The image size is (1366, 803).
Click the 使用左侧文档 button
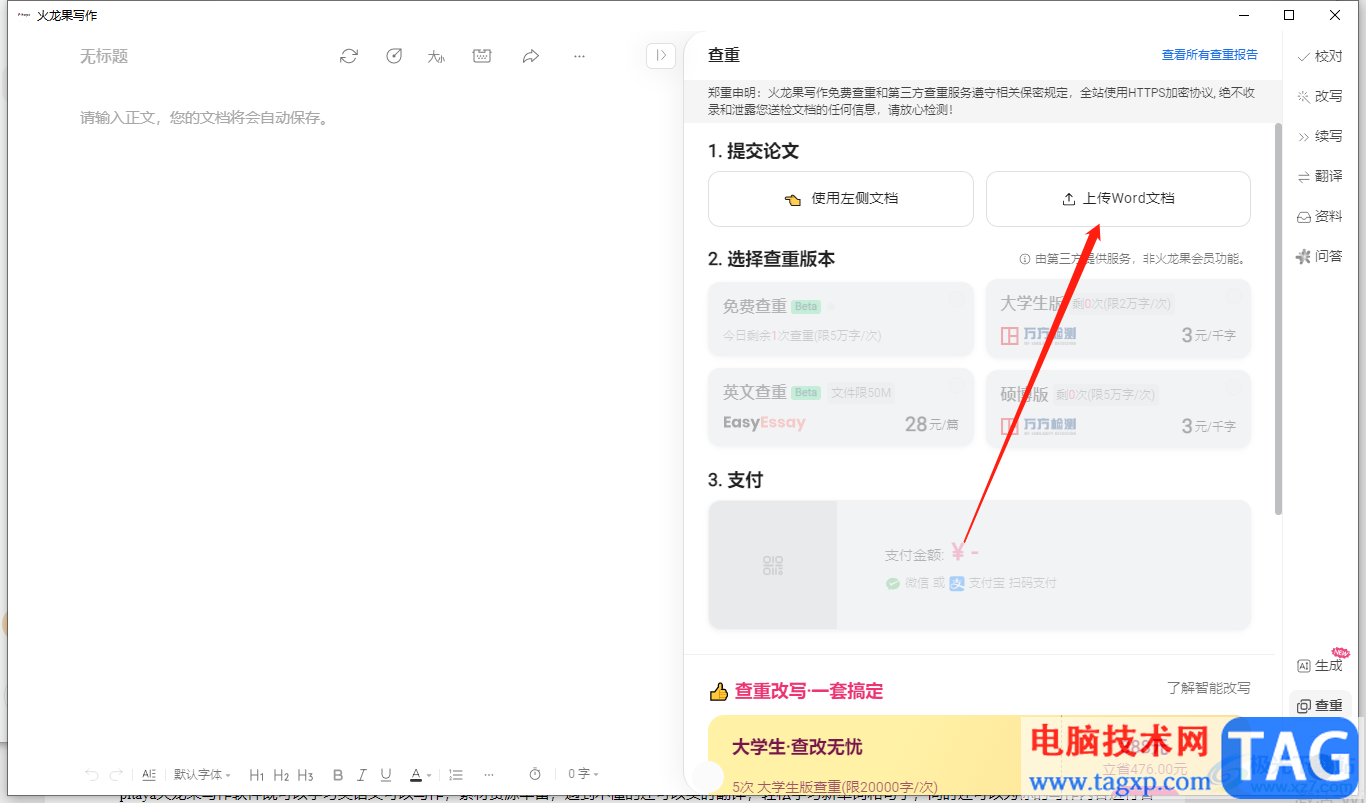tap(841, 199)
